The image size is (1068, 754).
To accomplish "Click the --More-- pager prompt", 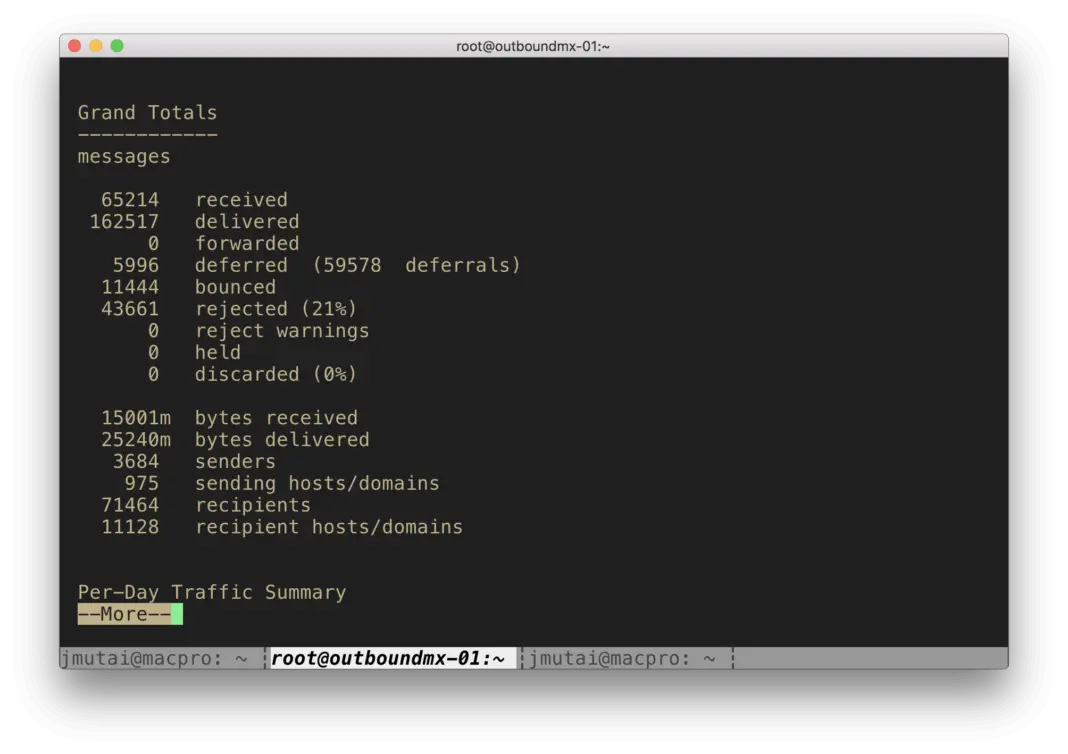I will pyautogui.click(x=124, y=614).
